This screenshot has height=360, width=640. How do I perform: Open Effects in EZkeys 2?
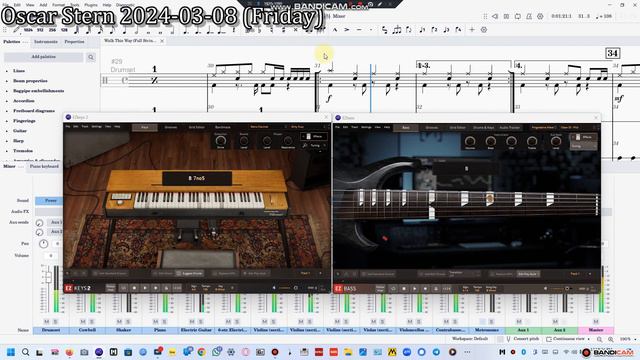click(313, 136)
